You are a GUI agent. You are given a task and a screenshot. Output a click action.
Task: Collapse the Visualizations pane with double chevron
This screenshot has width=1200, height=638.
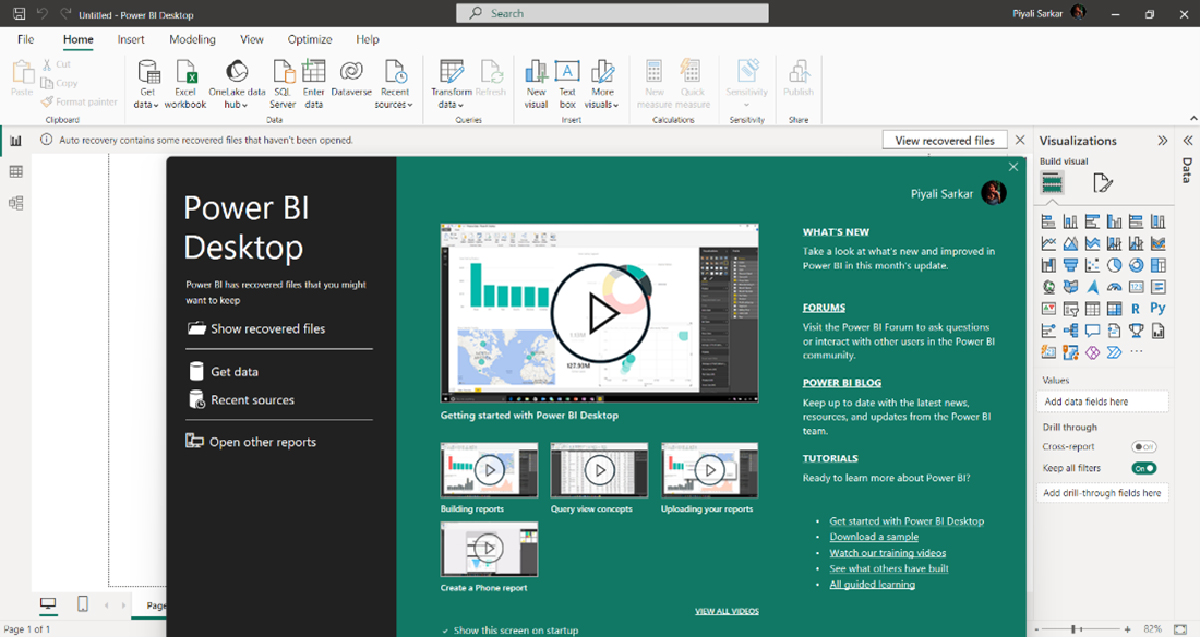click(1162, 141)
